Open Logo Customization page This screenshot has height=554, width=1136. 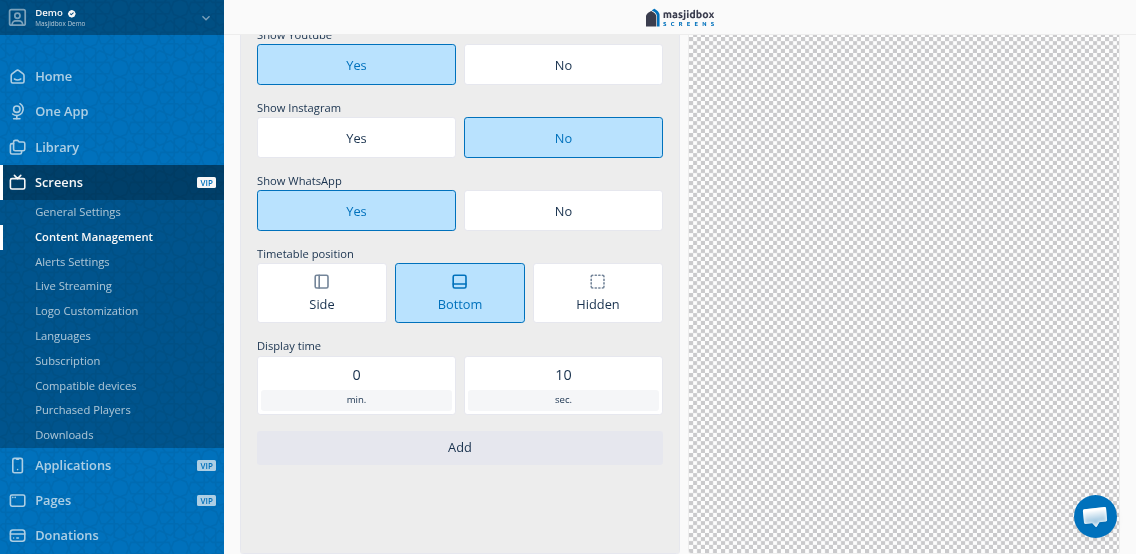pyautogui.click(x=86, y=311)
